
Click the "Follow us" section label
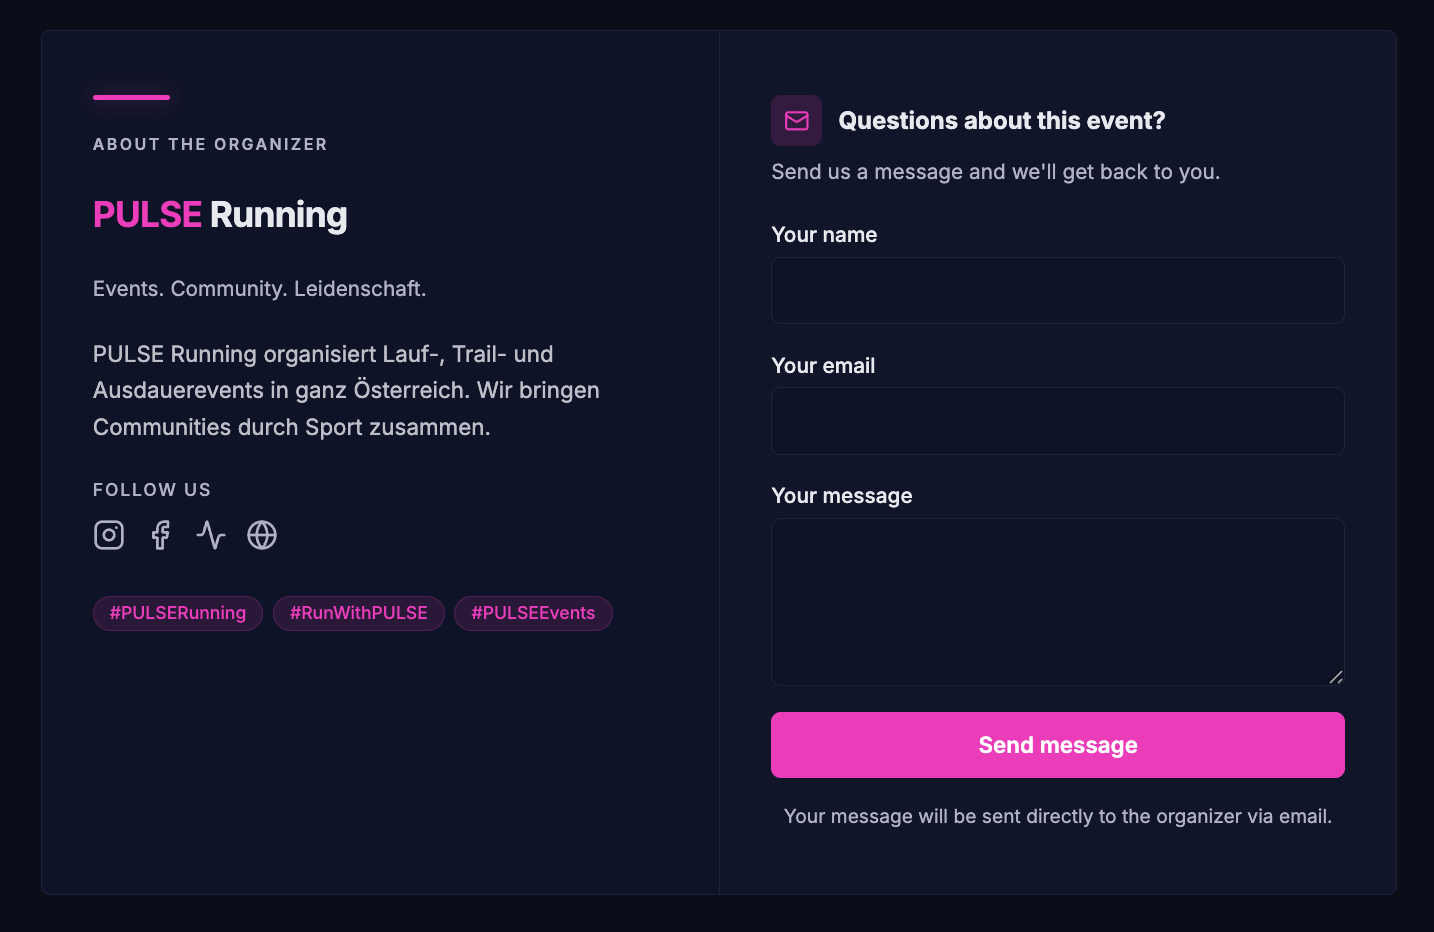click(152, 490)
